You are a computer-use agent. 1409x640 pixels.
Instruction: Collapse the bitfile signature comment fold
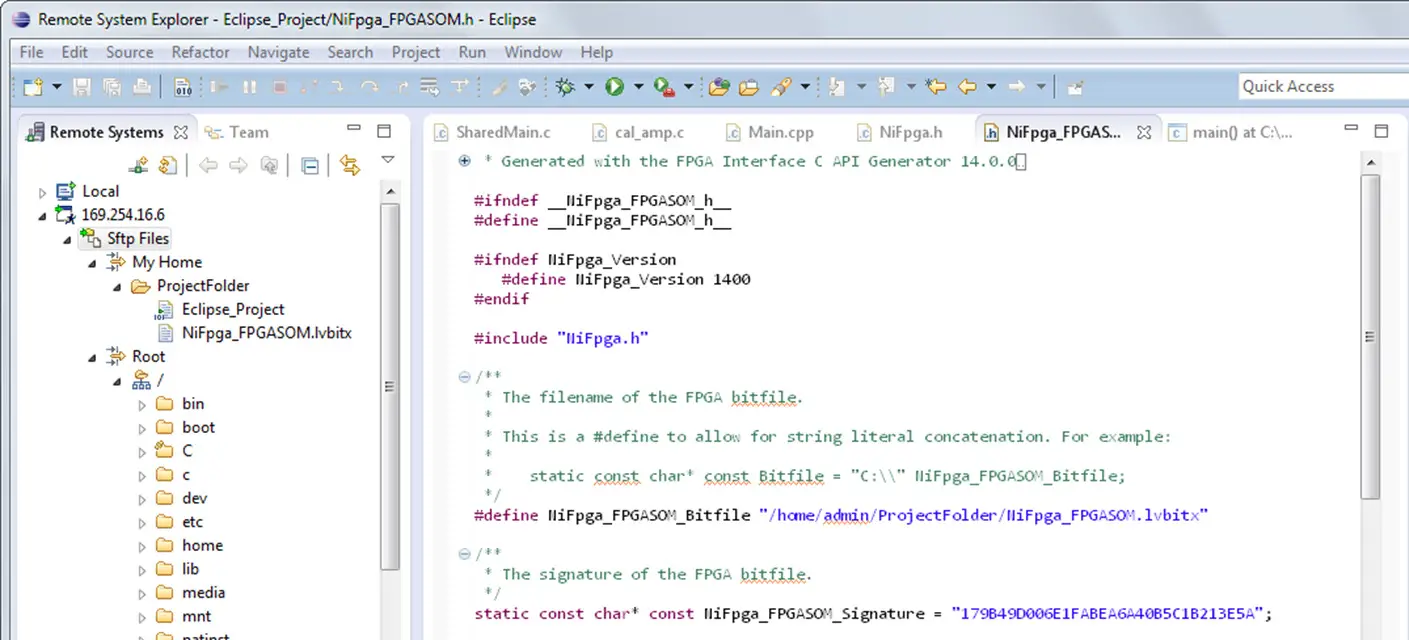[464, 554]
